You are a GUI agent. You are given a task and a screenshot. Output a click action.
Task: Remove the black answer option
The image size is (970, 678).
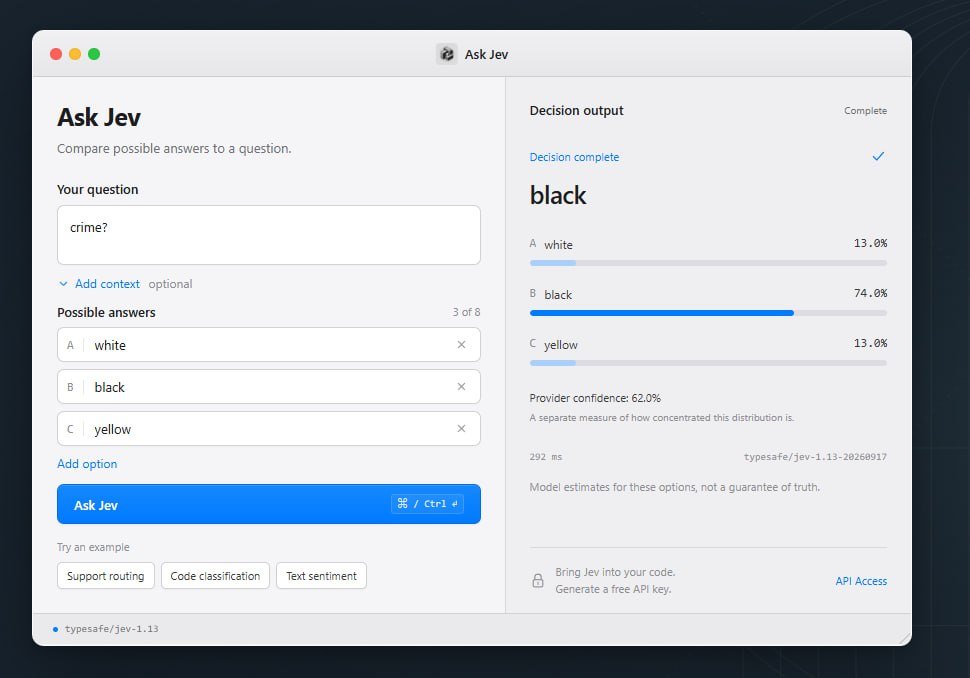click(461, 387)
